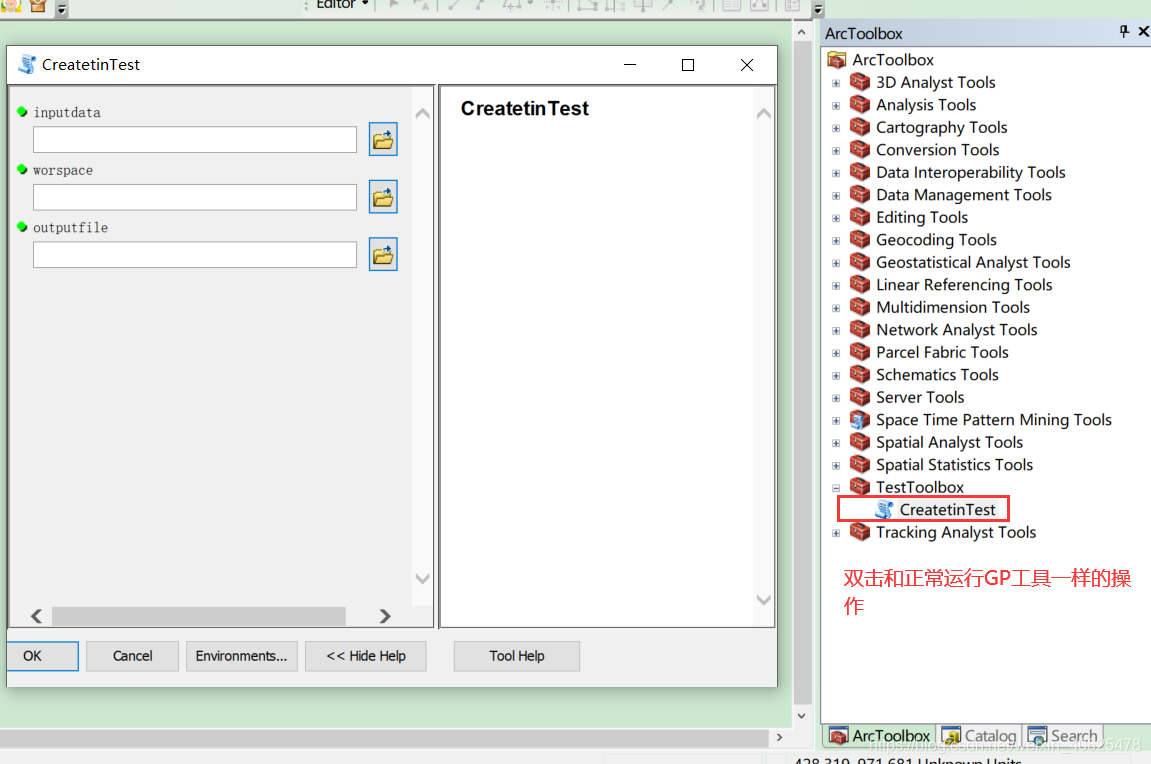Image resolution: width=1151 pixels, height=764 pixels.
Task: Select Geocoding Tools toolbox icon
Action: point(860,239)
